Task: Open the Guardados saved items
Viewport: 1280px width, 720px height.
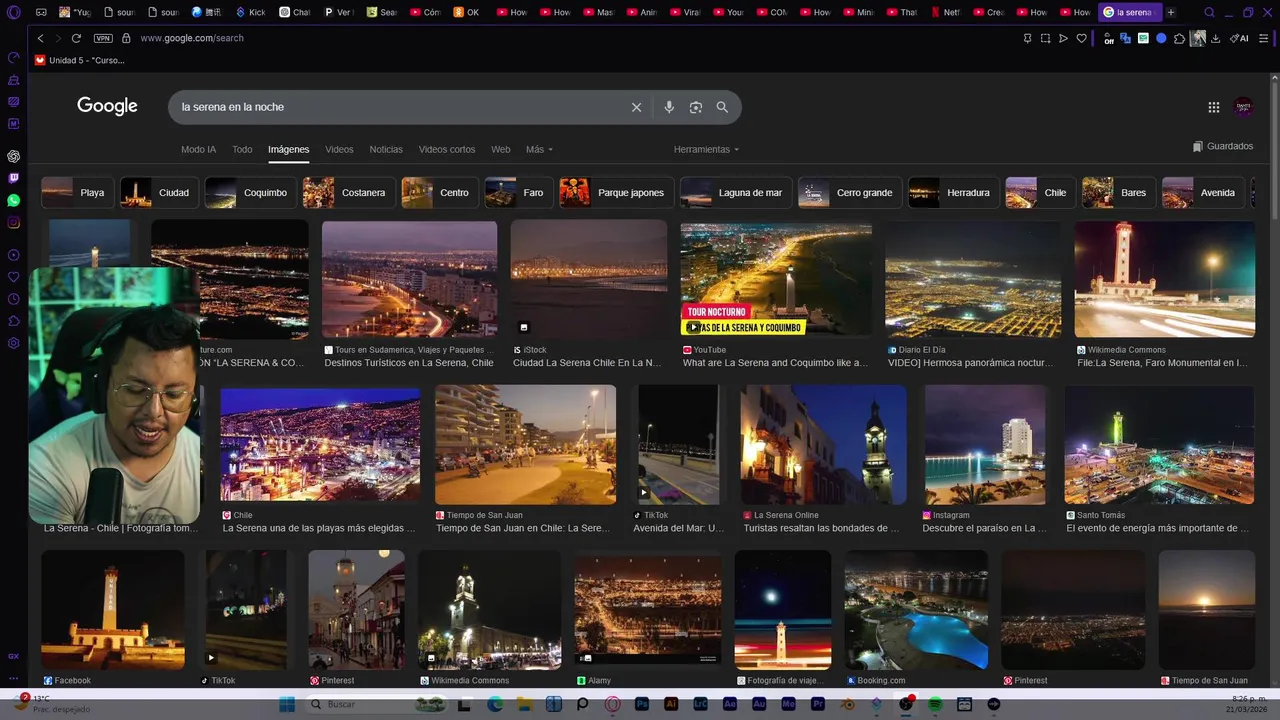Action: (1223, 146)
